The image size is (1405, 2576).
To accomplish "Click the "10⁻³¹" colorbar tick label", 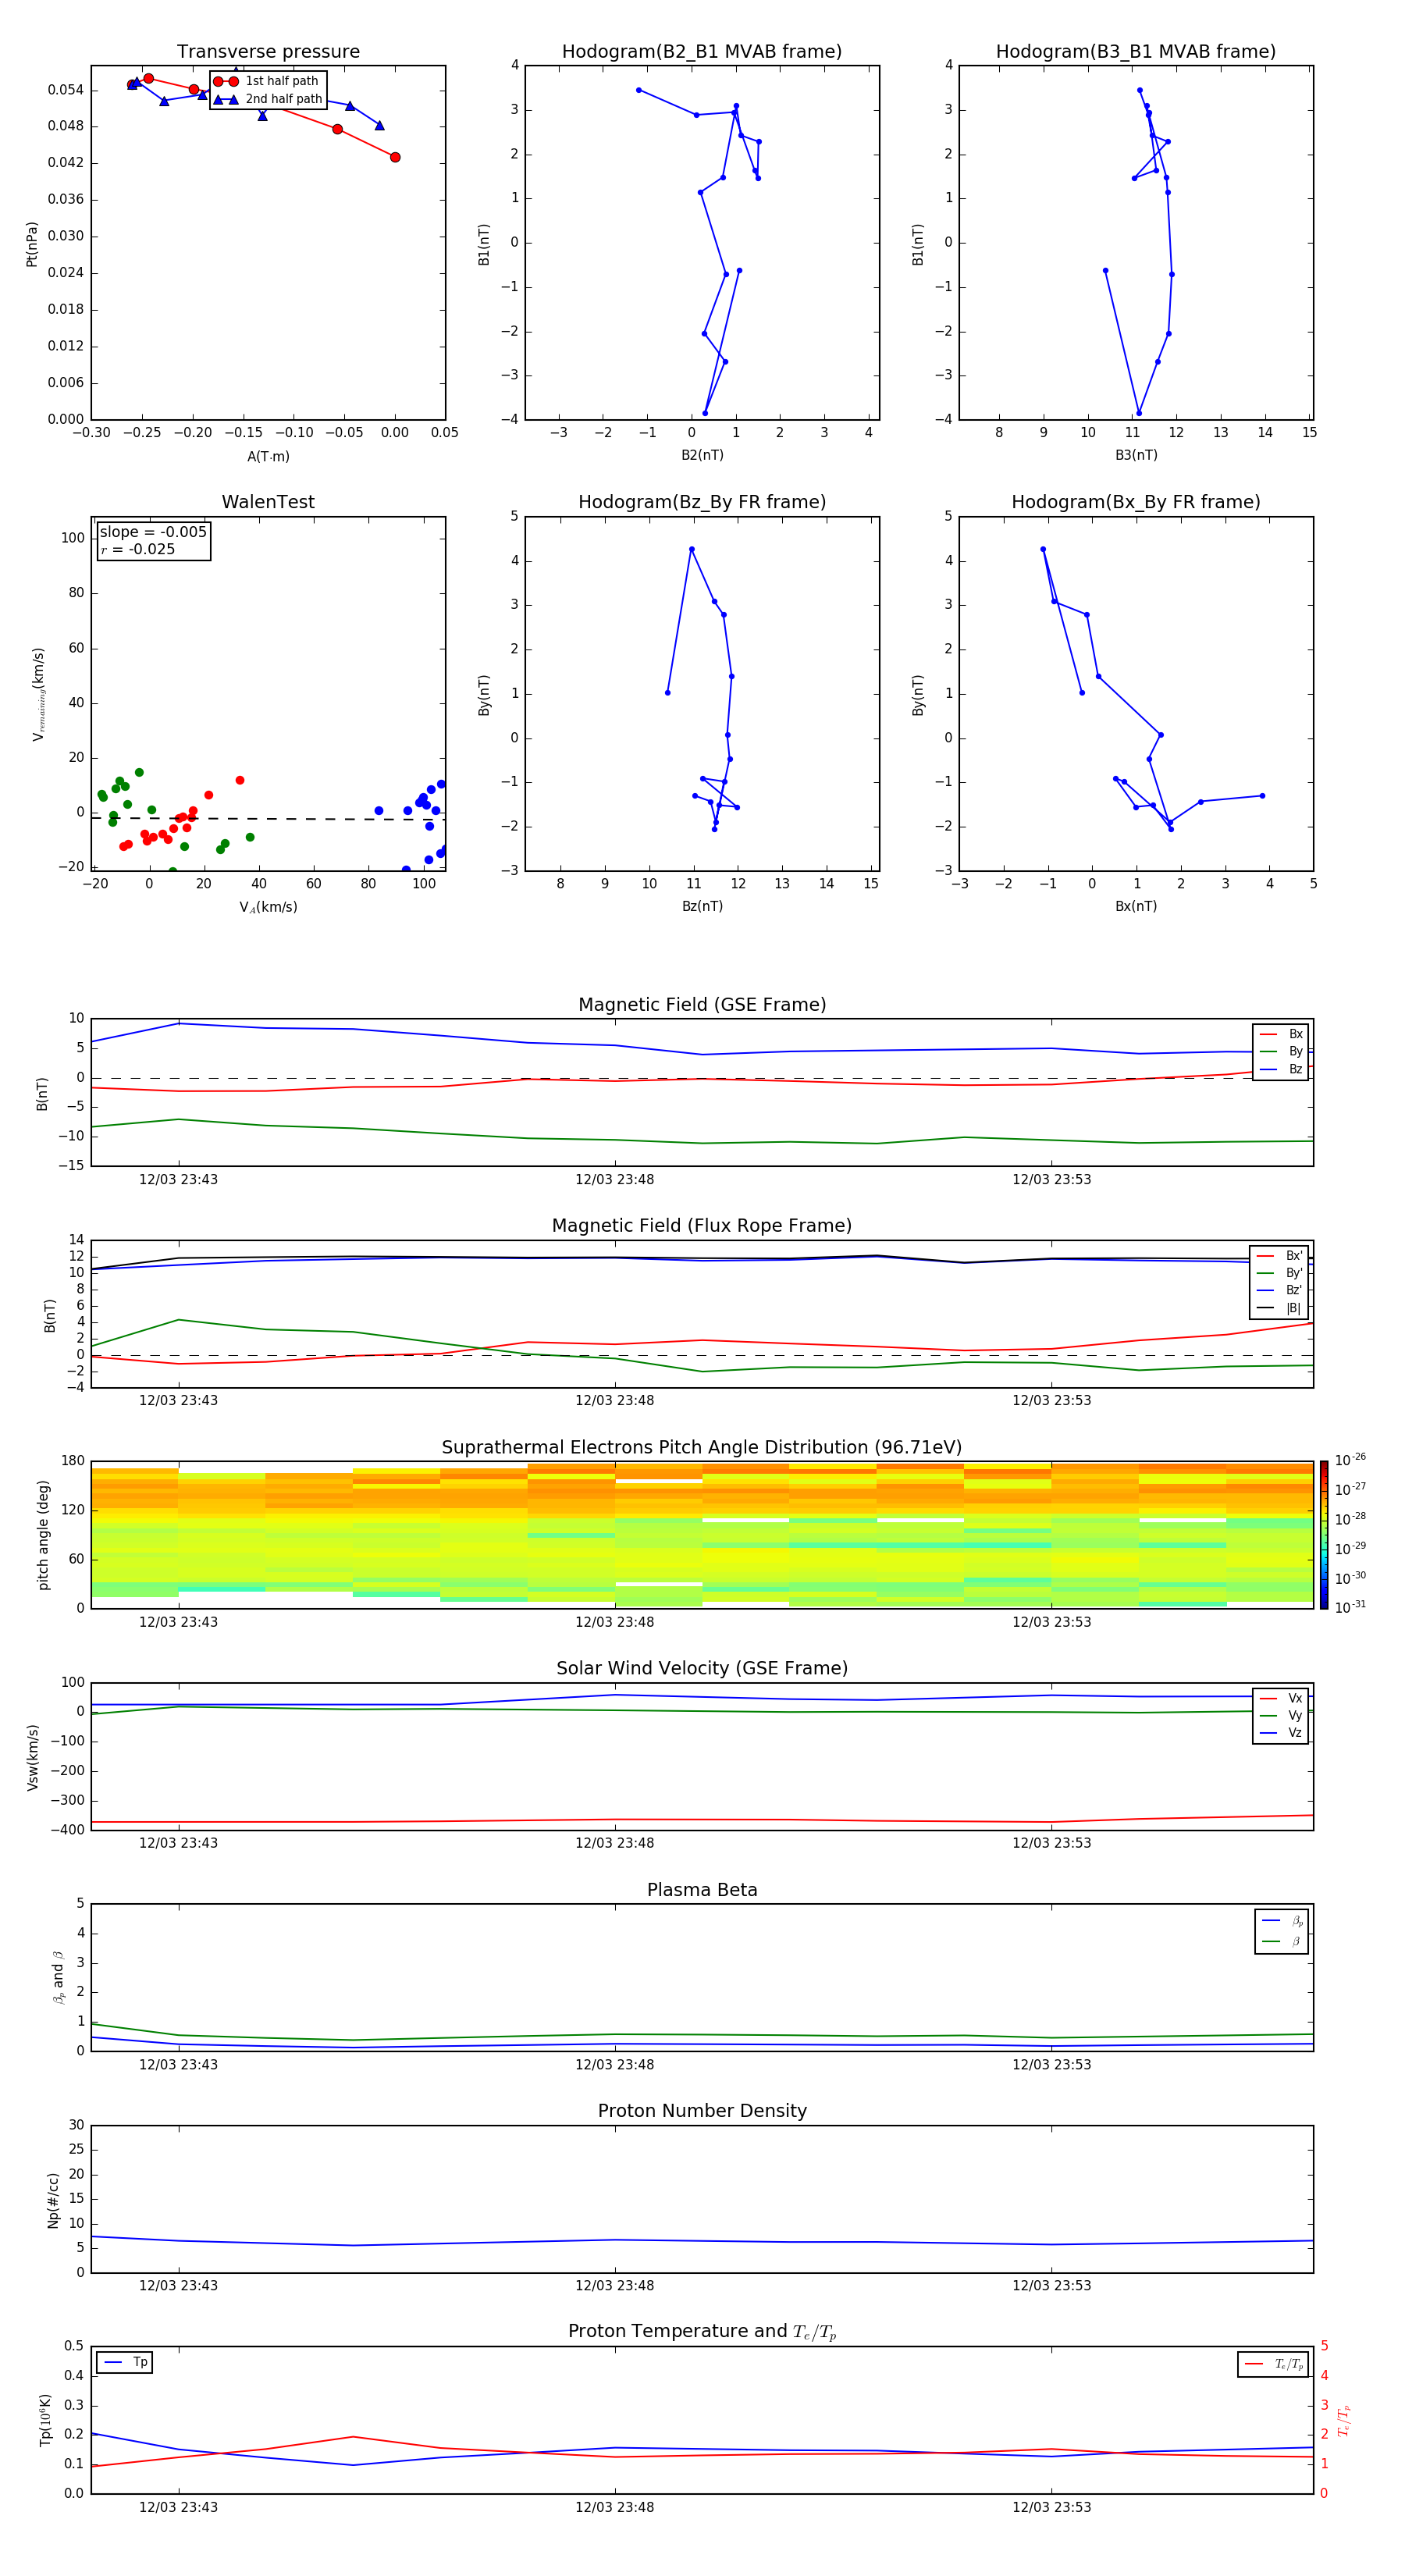I will tap(1350, 1607).
